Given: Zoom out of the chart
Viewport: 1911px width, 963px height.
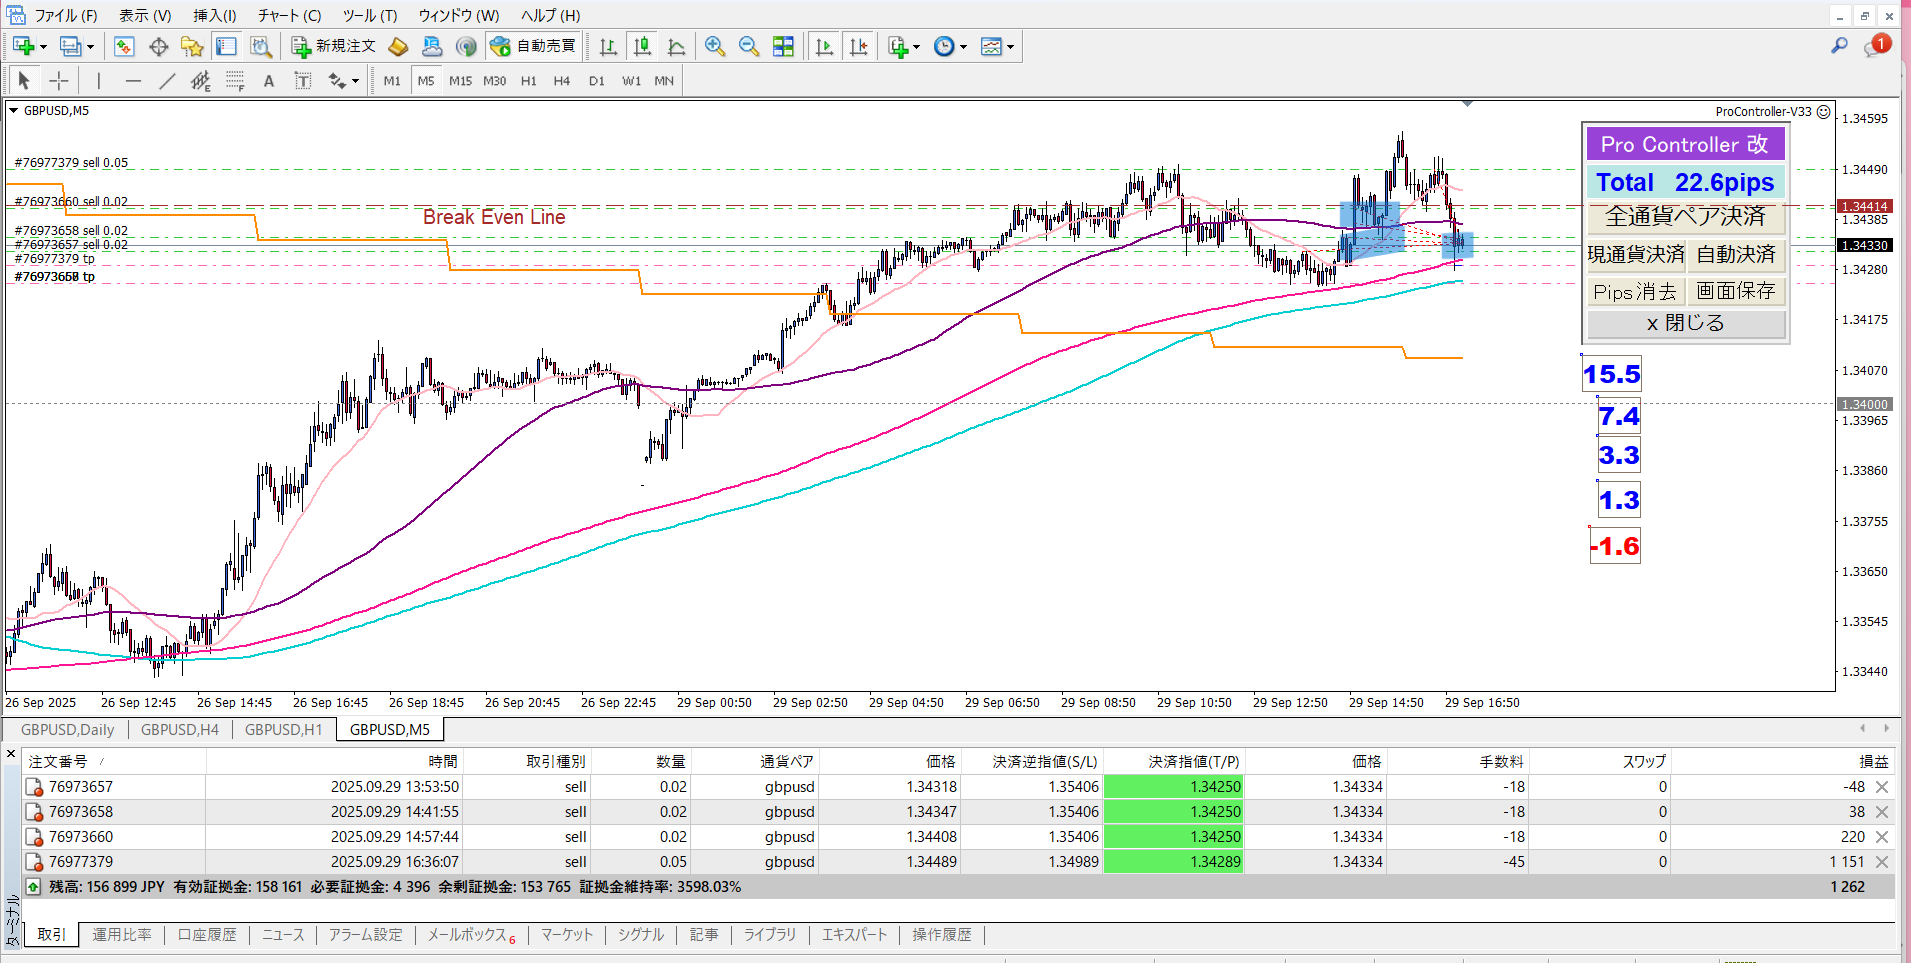Looking at the screenshot, I should click(748, 47).
